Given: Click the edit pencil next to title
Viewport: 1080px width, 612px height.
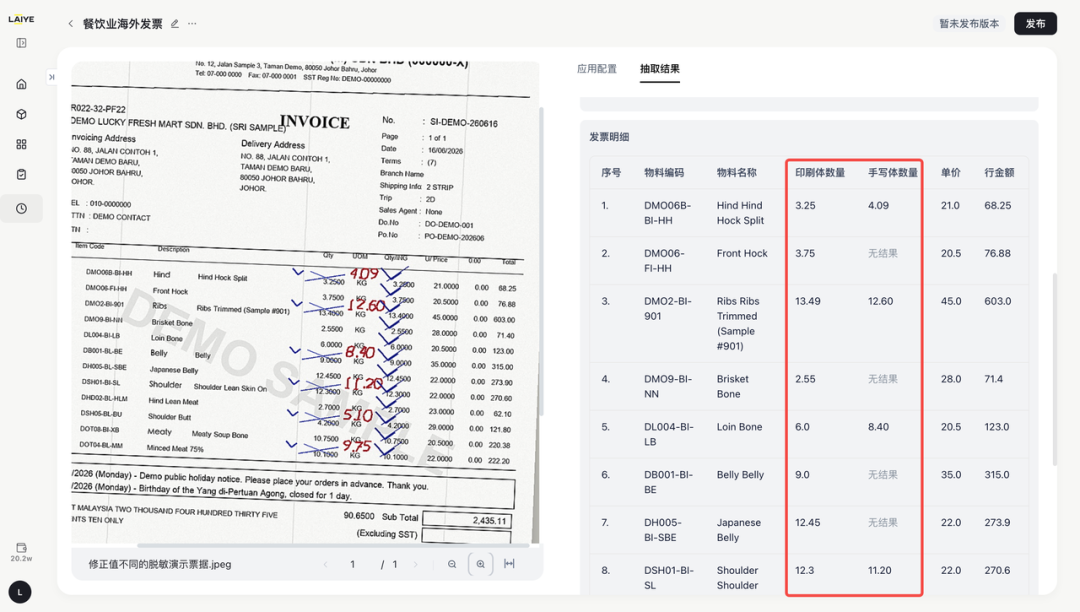Looking at the screenshot, I should 175,23.
